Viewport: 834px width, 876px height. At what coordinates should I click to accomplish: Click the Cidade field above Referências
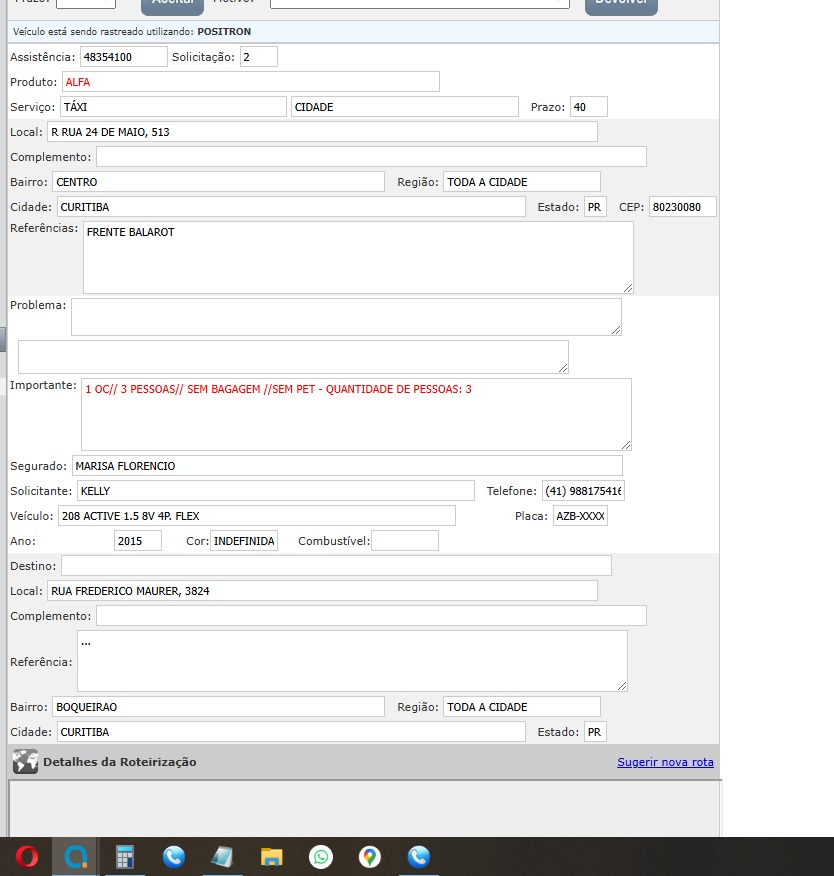coord(291,207)
